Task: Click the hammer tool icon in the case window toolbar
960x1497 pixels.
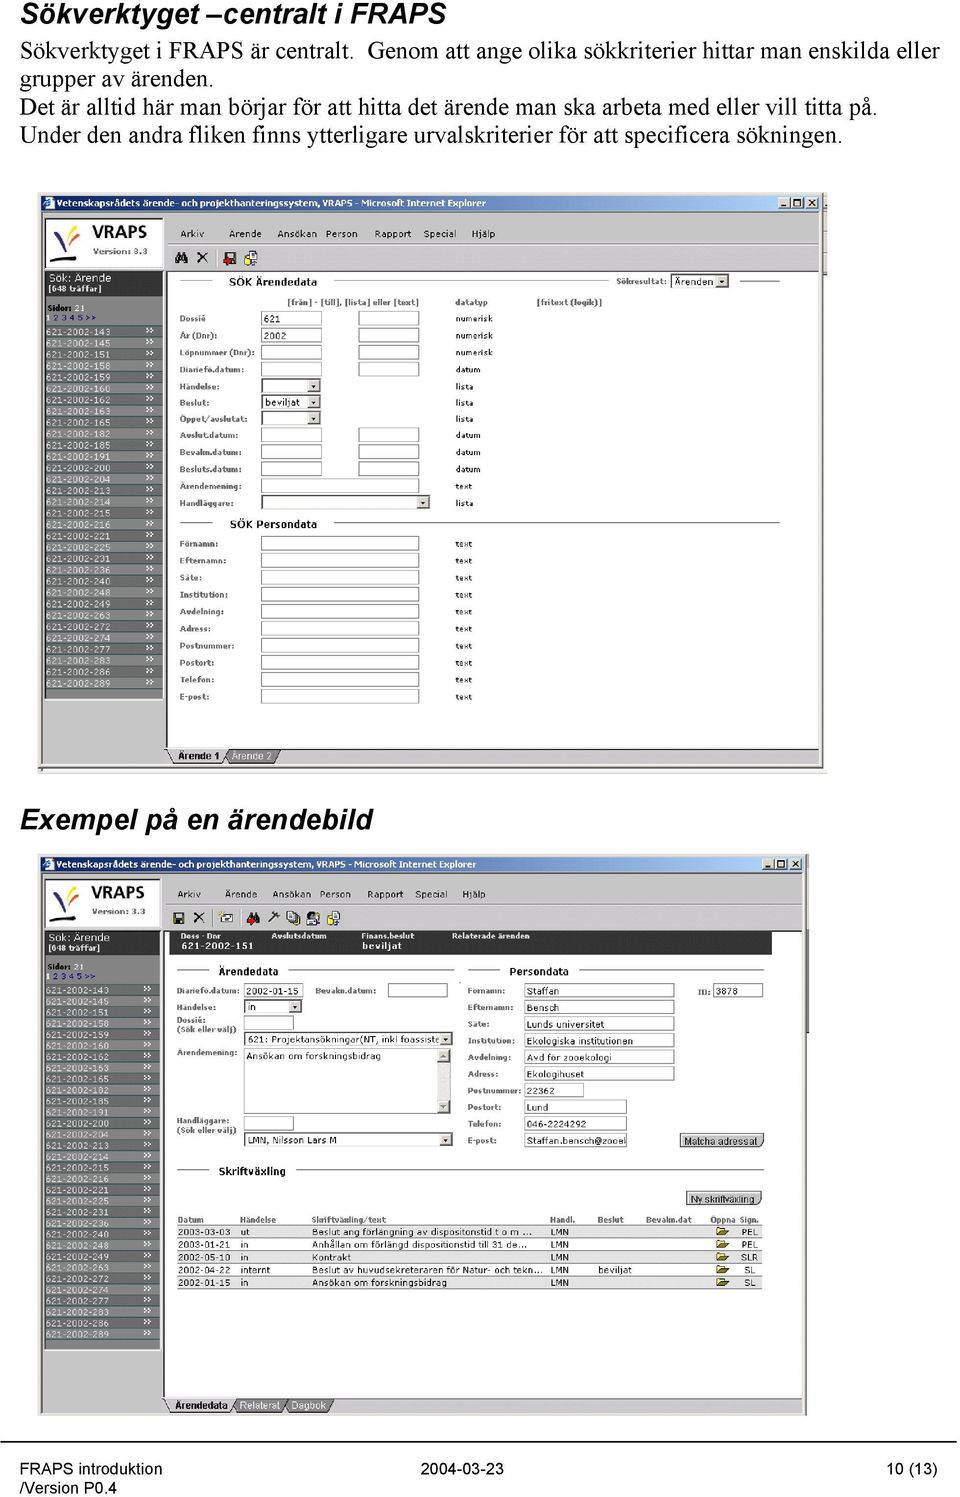Action: (272, 918)
